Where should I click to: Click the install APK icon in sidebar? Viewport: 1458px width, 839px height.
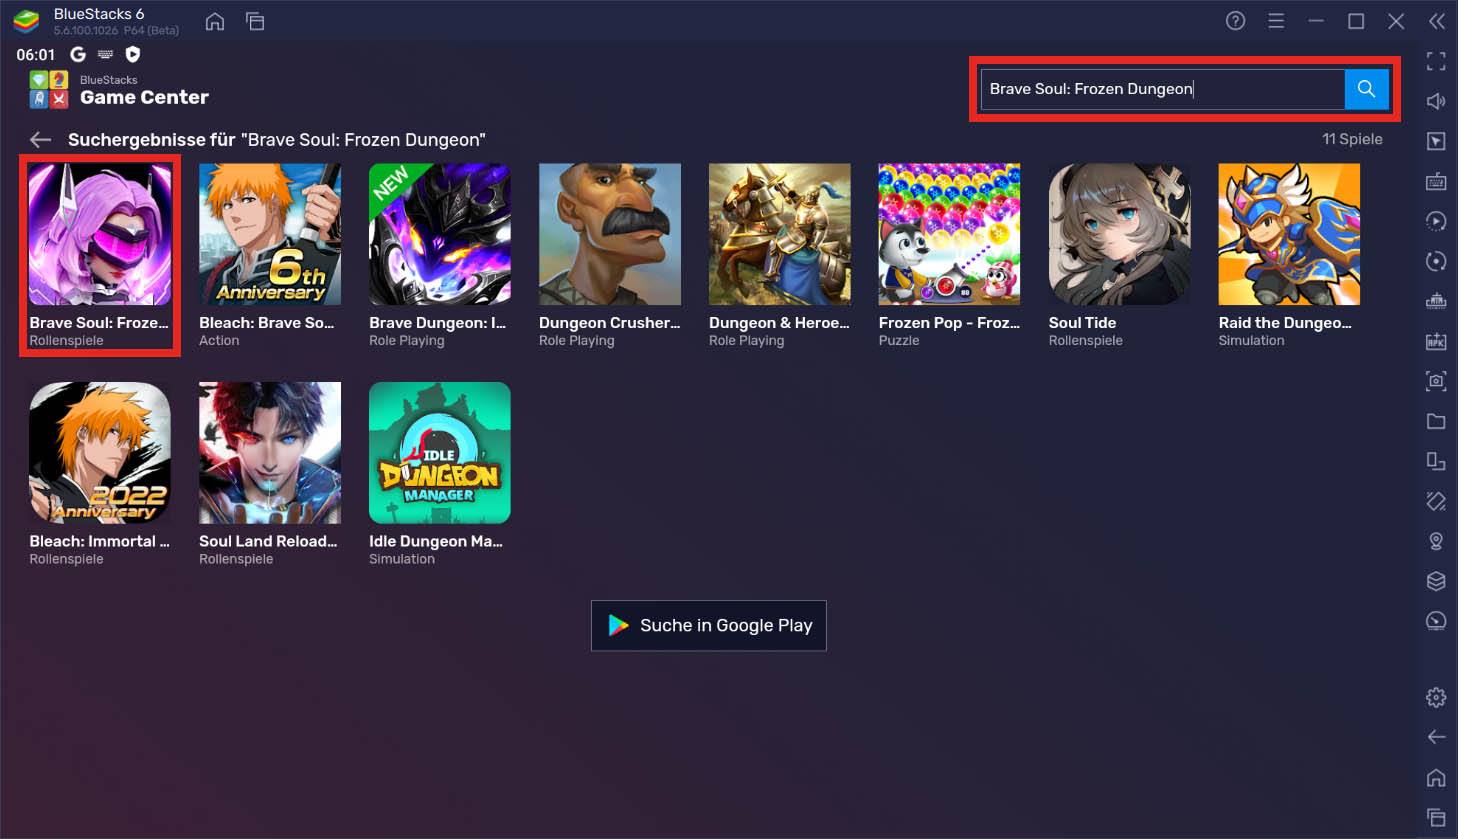[x=1436, y=341]
